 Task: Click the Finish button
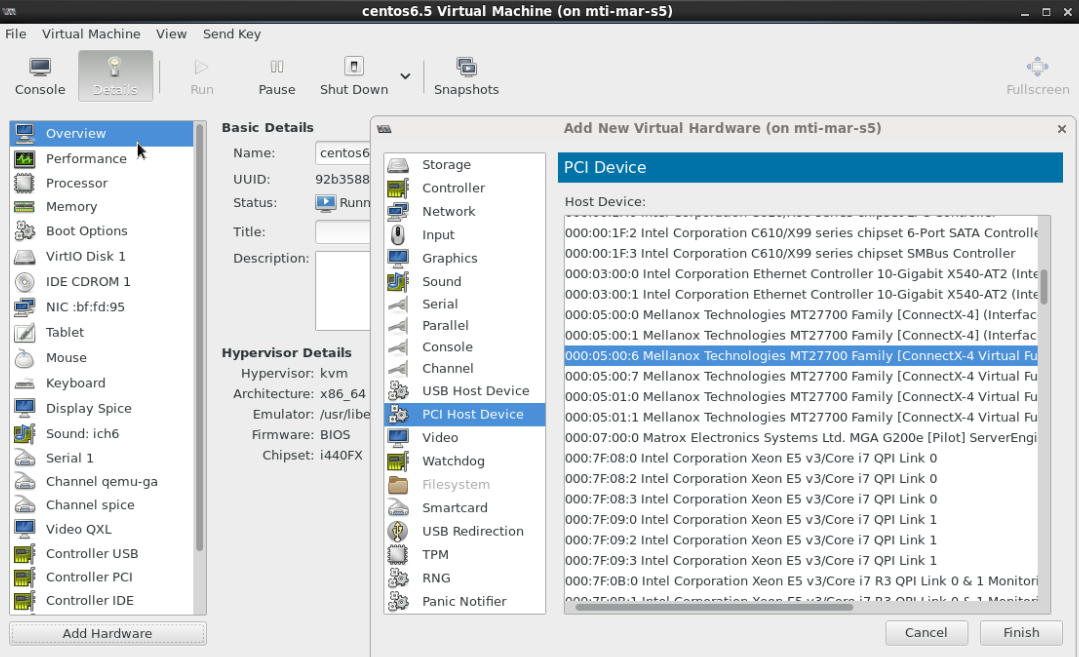1021,632
